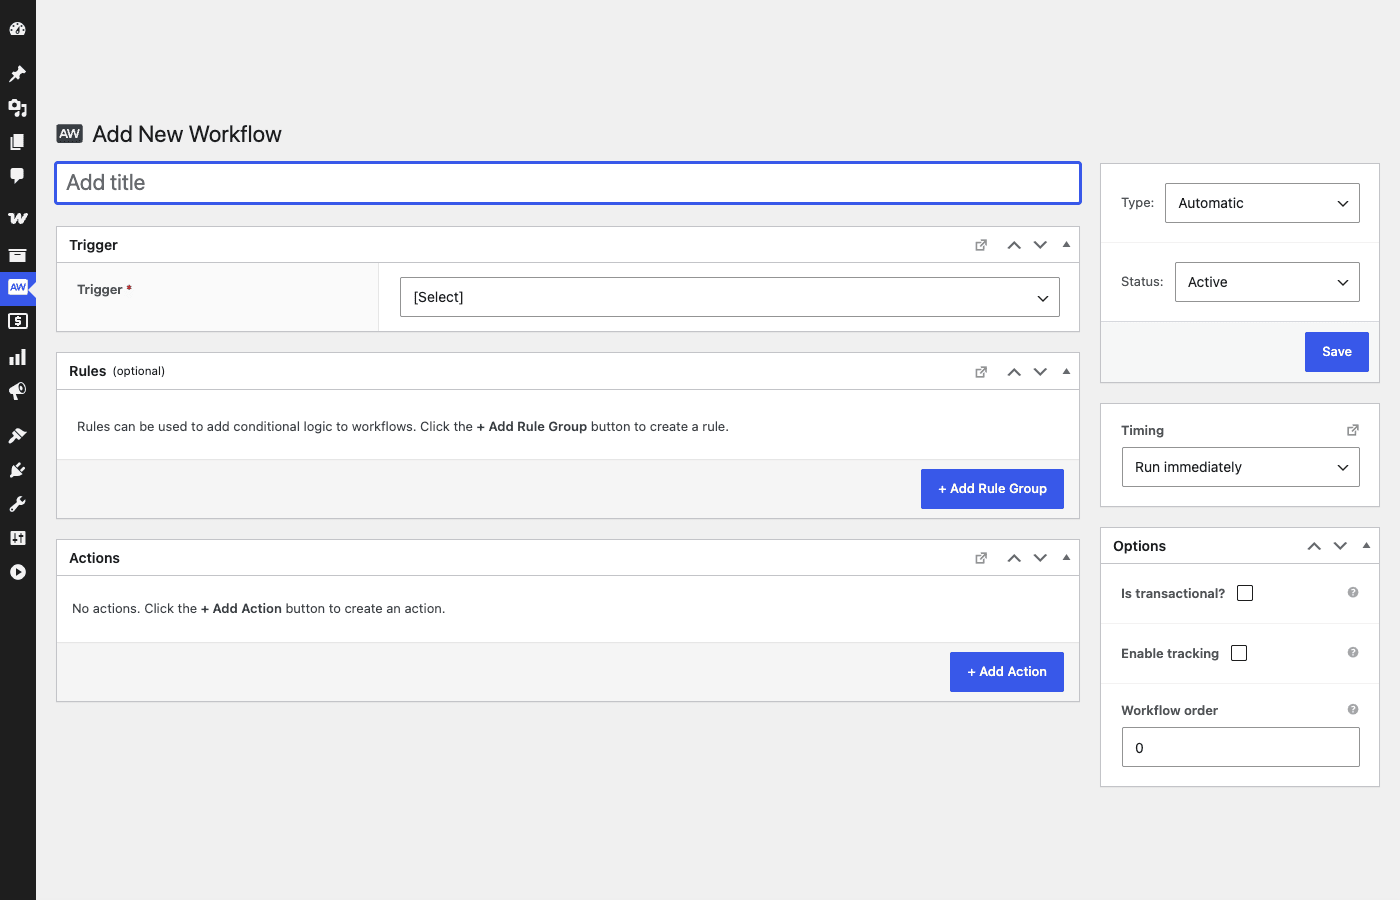This screenshot has height=900, width=1400.
Task: Open the Products archive box icon
Action: click(x=17, y=255)
